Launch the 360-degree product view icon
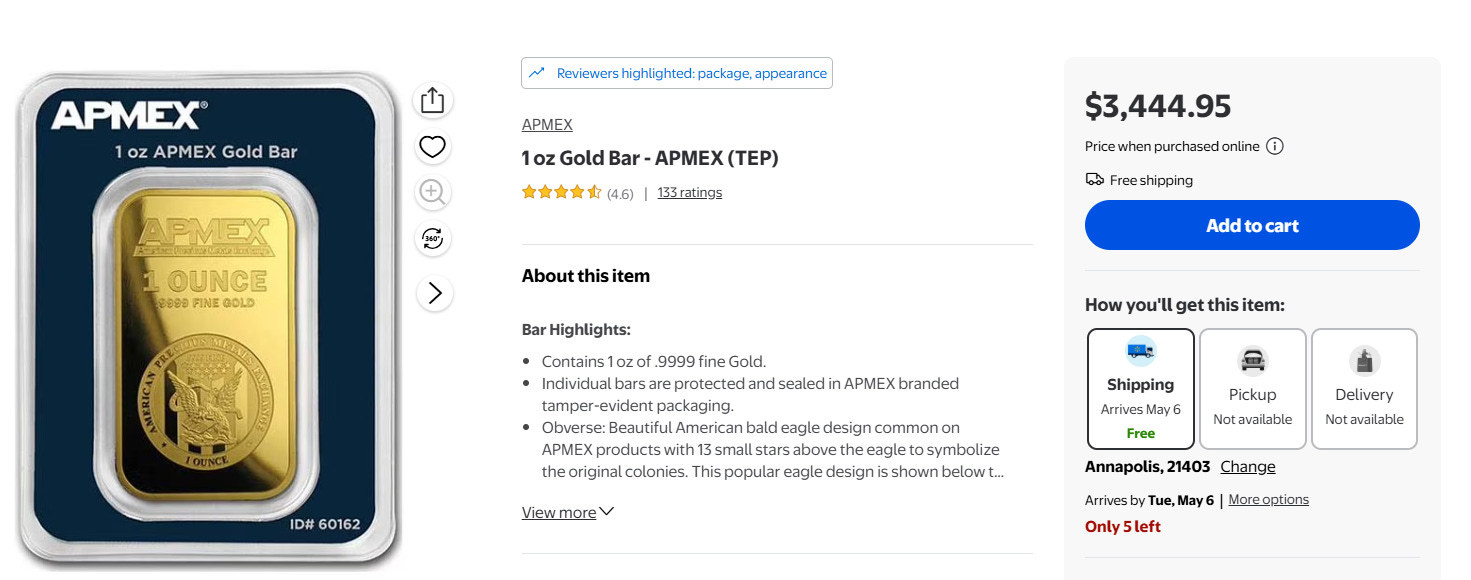 432,239
